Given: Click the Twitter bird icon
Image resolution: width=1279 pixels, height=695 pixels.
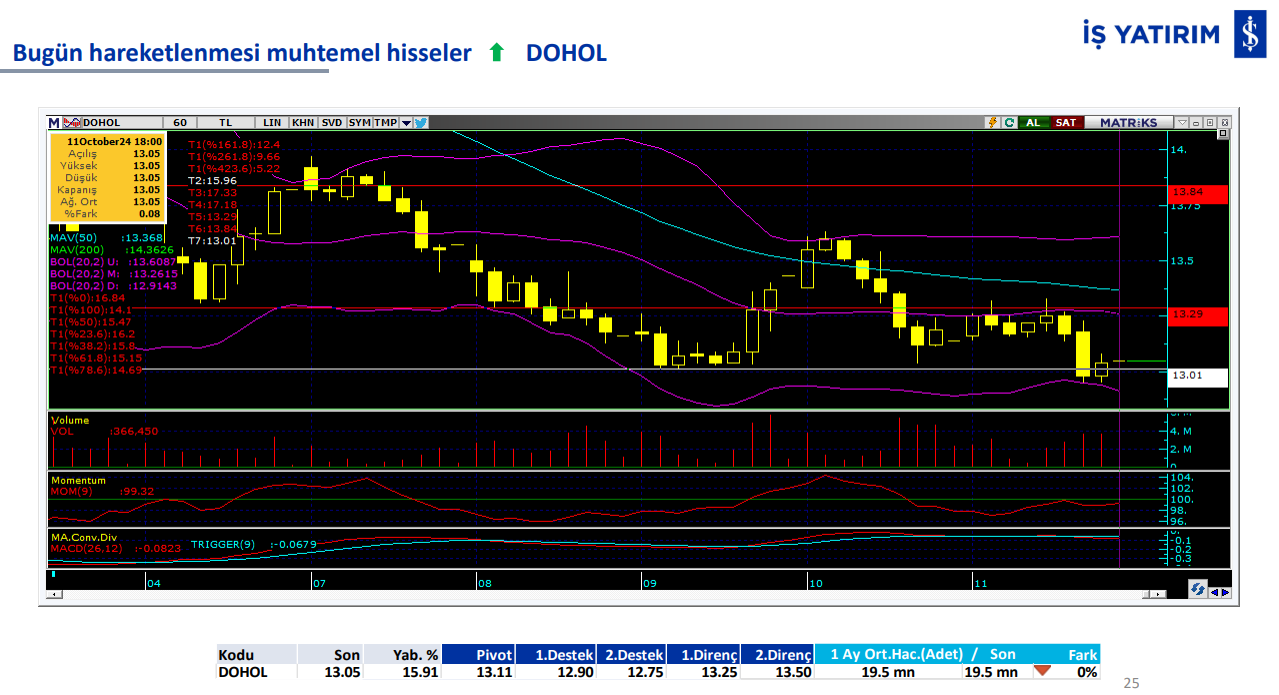Looking at the screenshot, I should pos(421,123).
